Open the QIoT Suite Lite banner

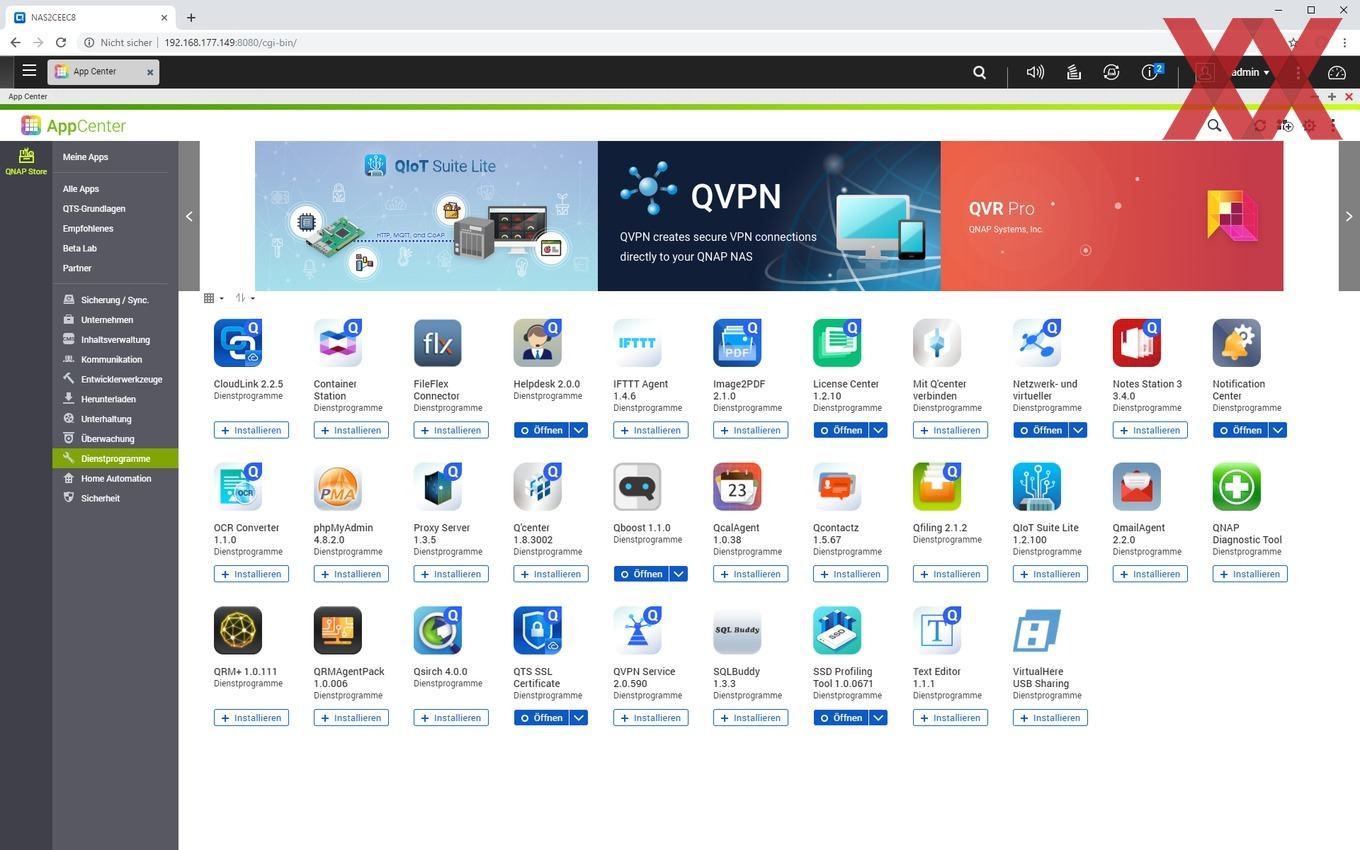point(426,216)
